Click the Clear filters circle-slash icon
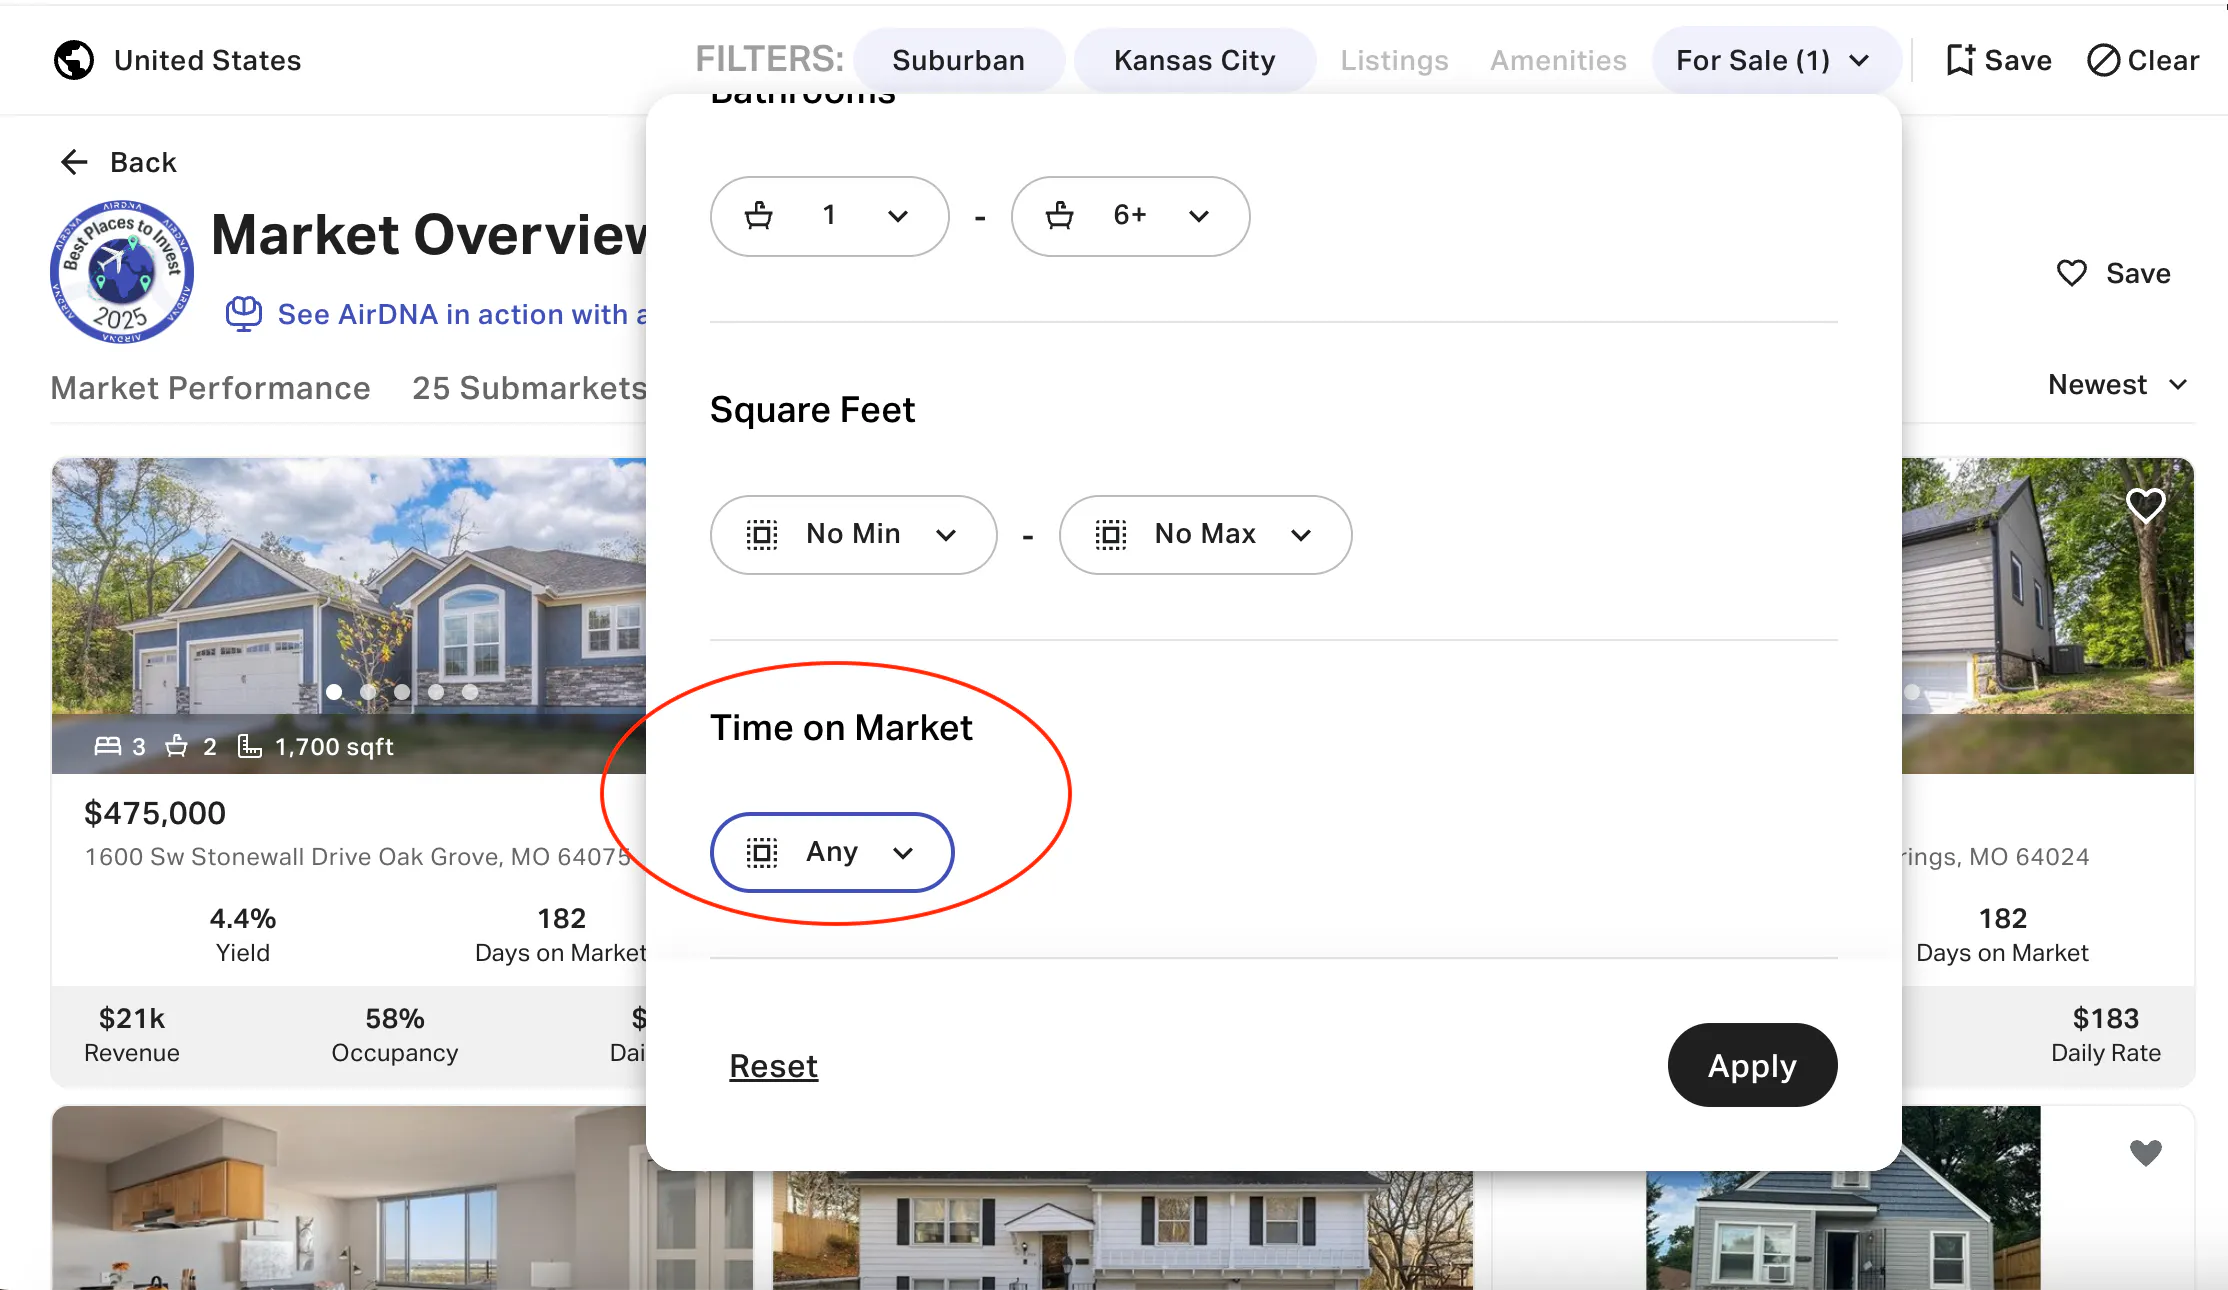2228x1290 pixels. (2103, 60)
